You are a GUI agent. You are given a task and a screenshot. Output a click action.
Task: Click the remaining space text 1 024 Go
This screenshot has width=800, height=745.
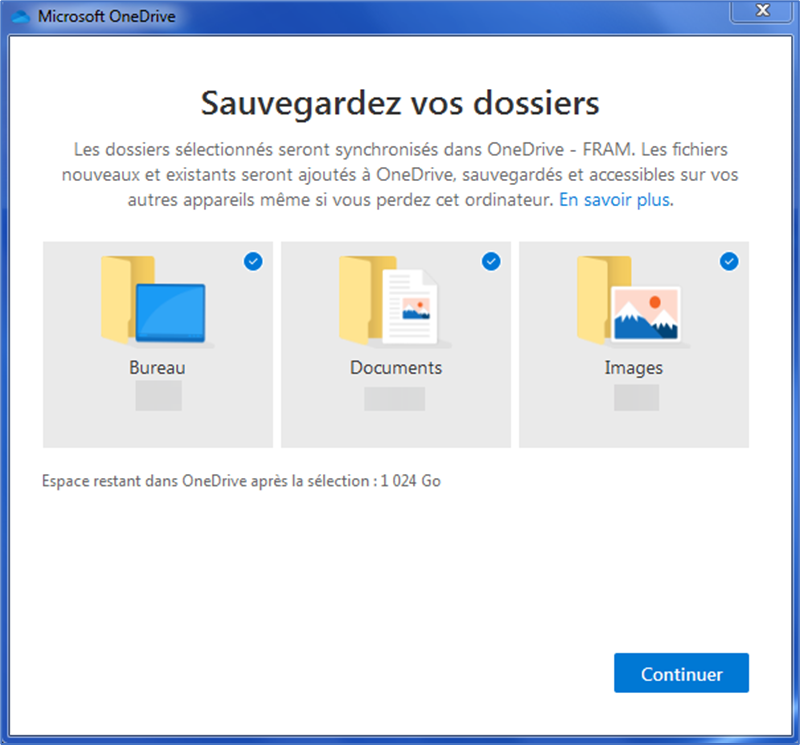point(410,481)
